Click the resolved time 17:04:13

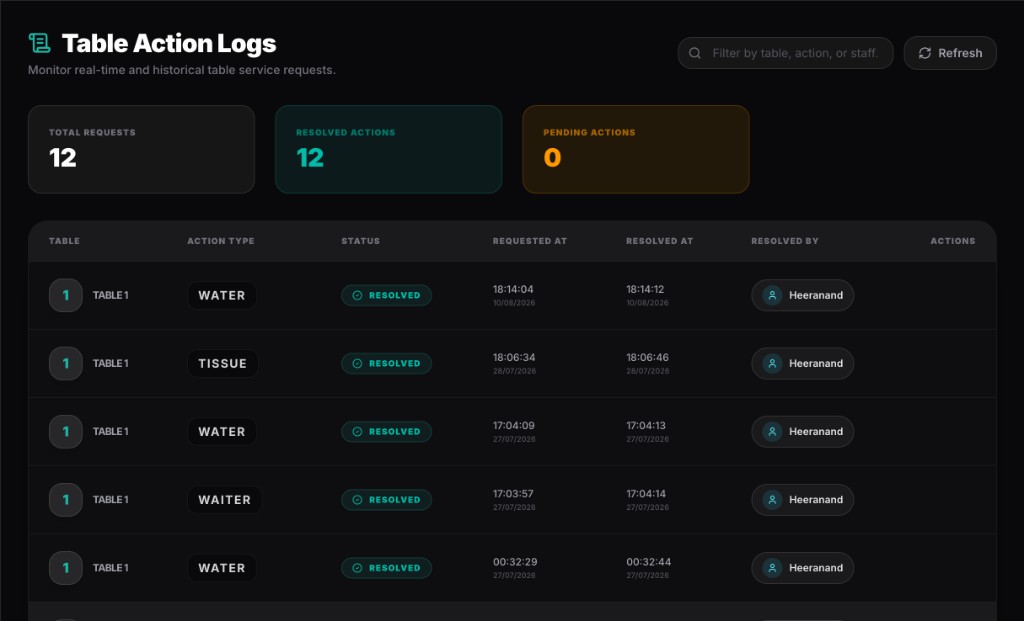click(x=646, y=426)
